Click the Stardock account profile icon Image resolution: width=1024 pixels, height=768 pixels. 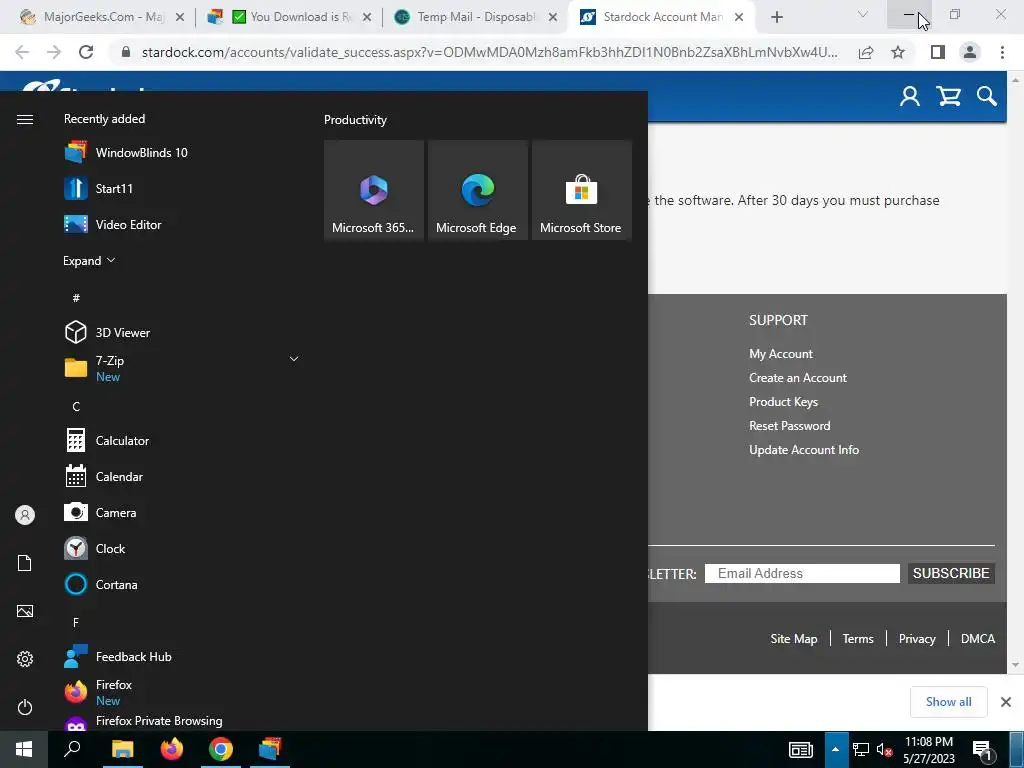910,97
